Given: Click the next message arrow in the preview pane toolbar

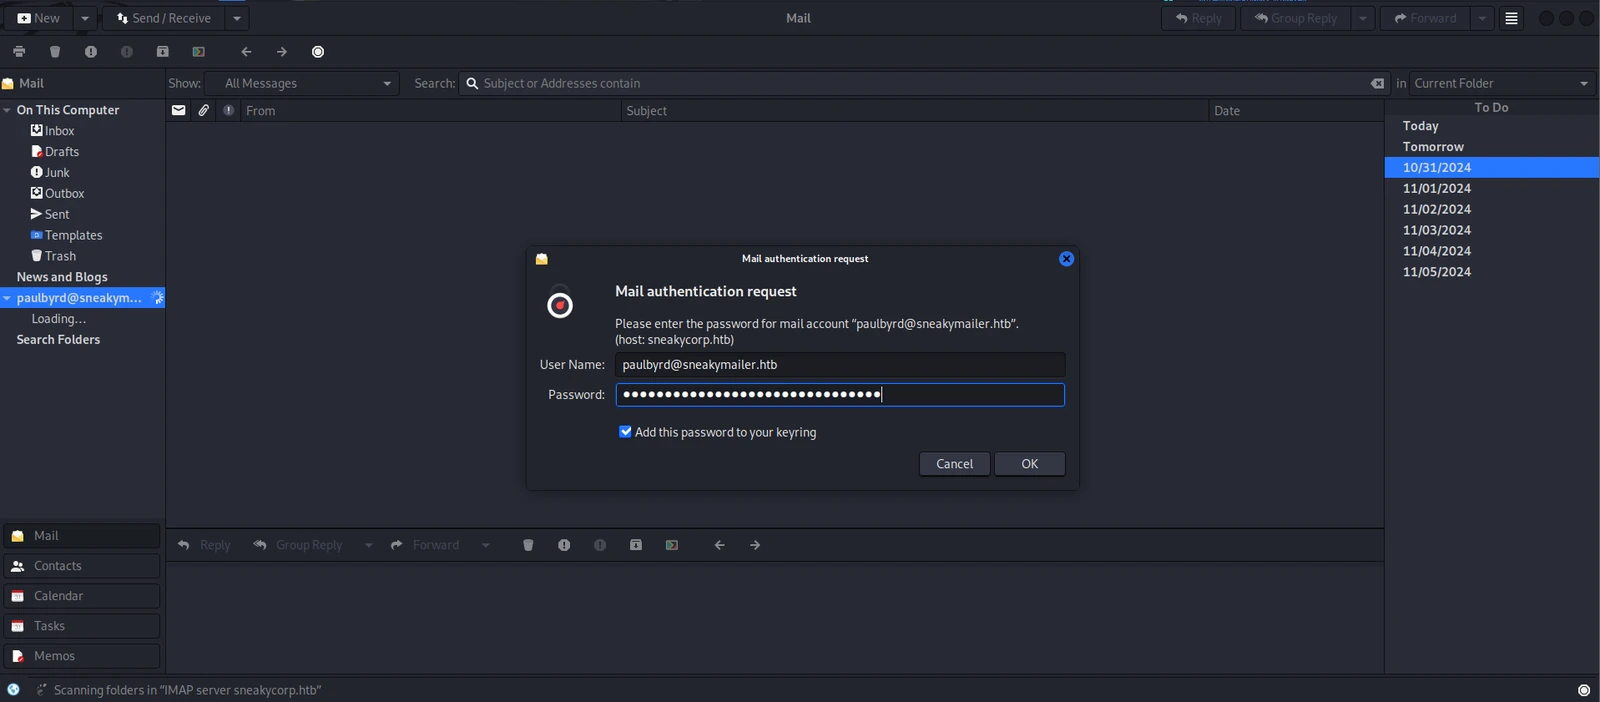Looking at the screenshot, I should [x=755, y=545].
